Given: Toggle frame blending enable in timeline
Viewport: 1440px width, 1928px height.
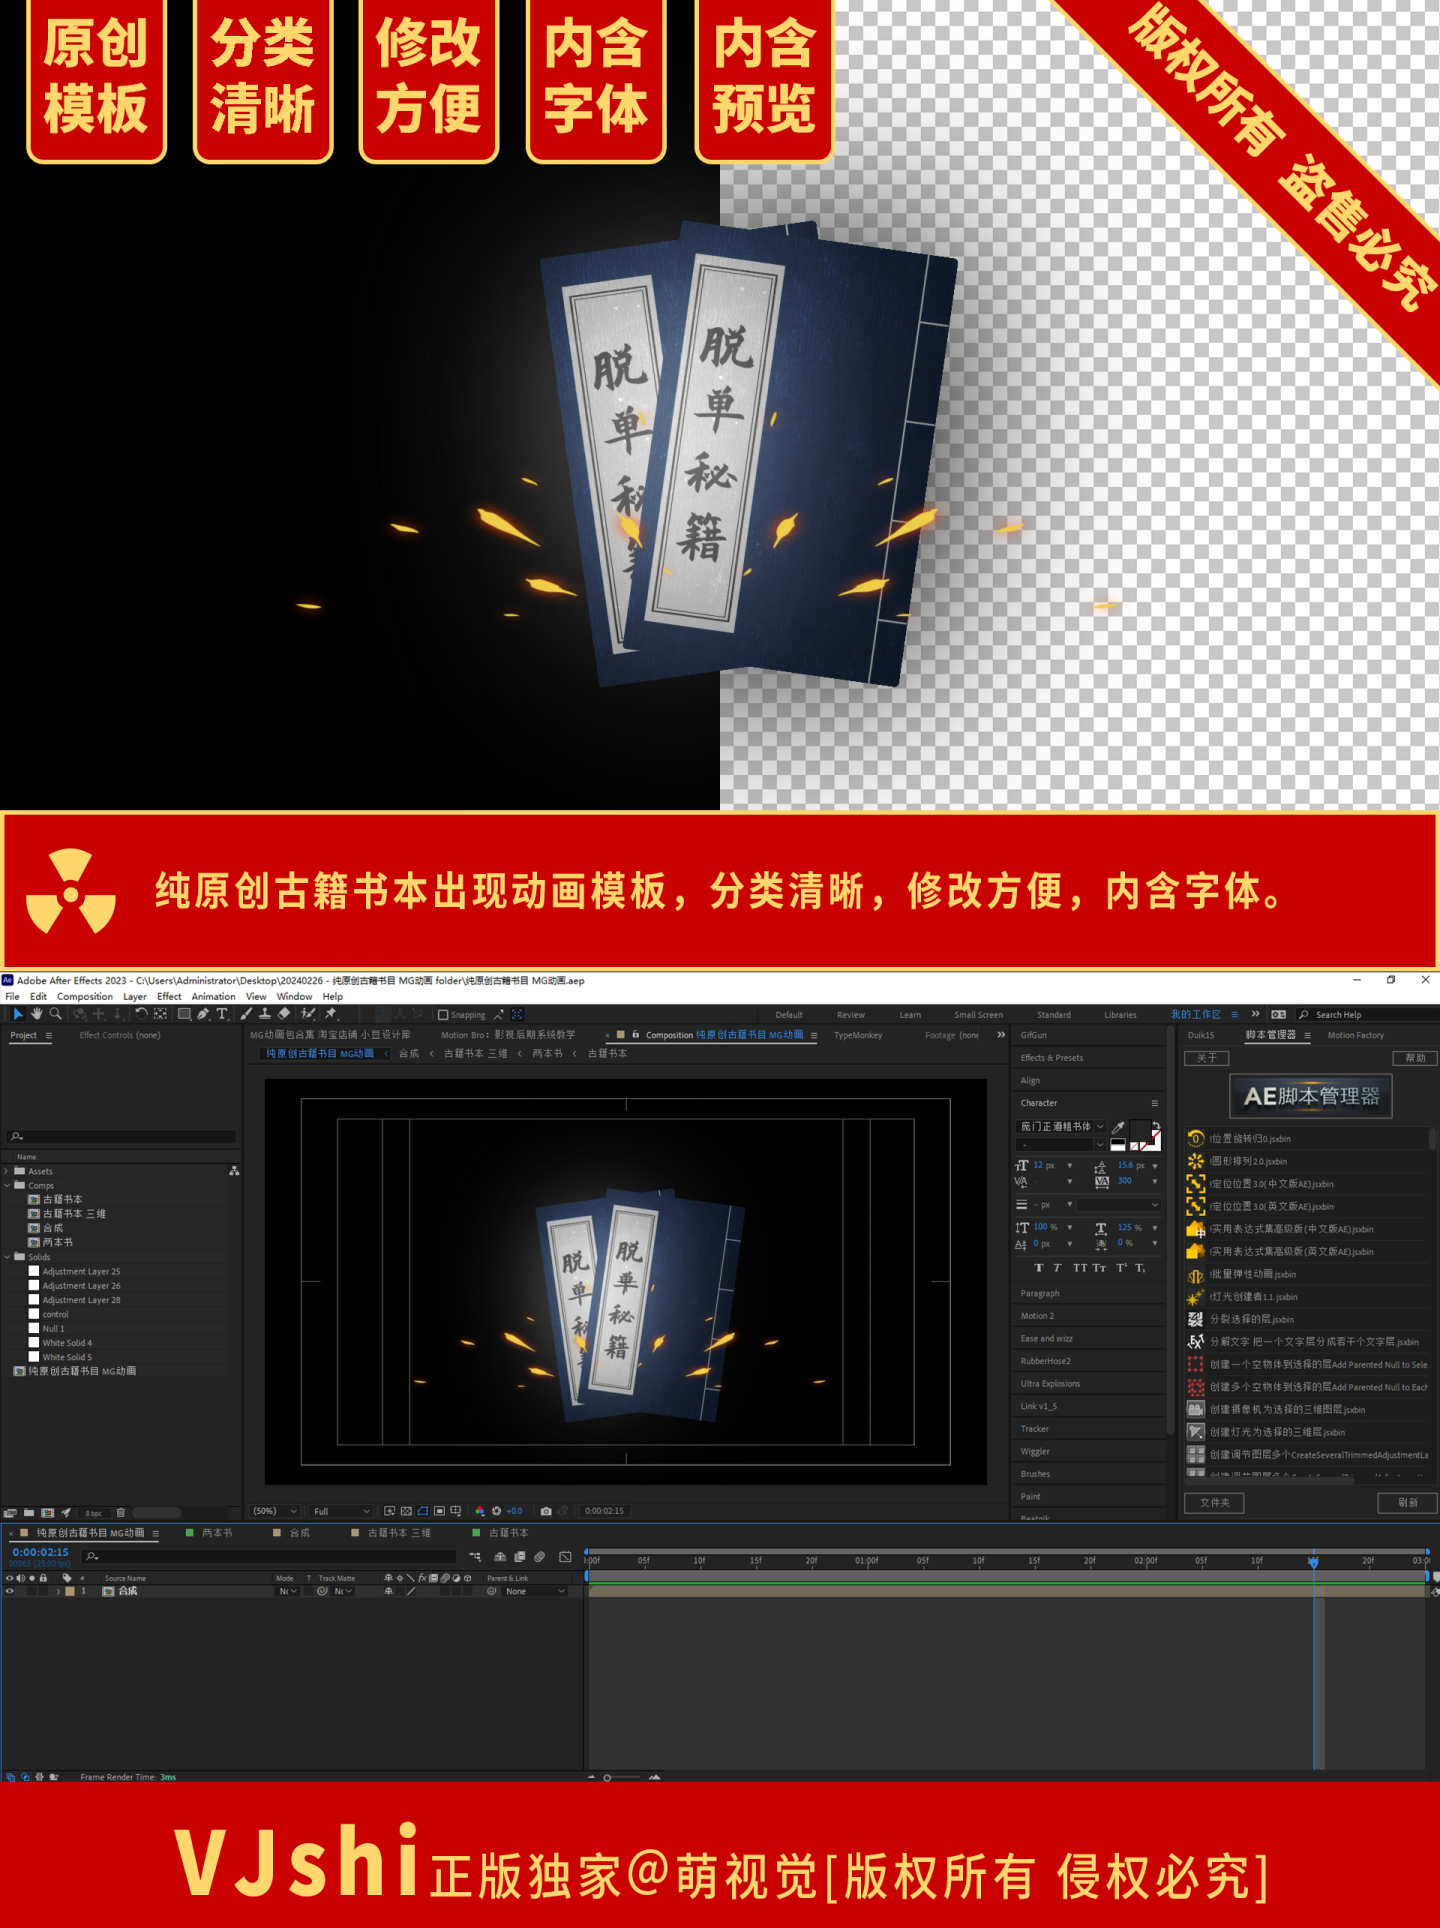Looking at the screenshot, I should [x=520, y=1557].
